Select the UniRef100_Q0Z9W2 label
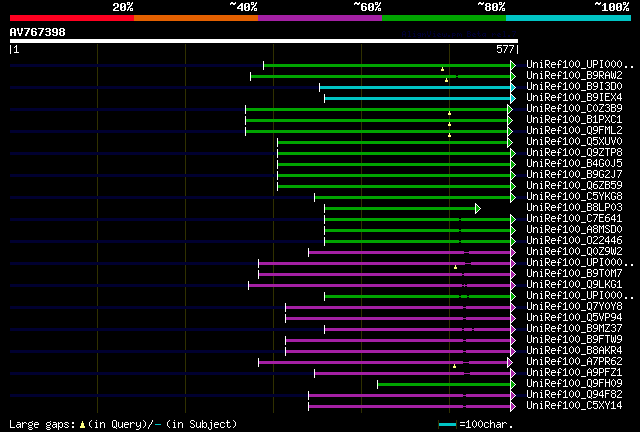640x432 pixels. click(x=574, y=252)
